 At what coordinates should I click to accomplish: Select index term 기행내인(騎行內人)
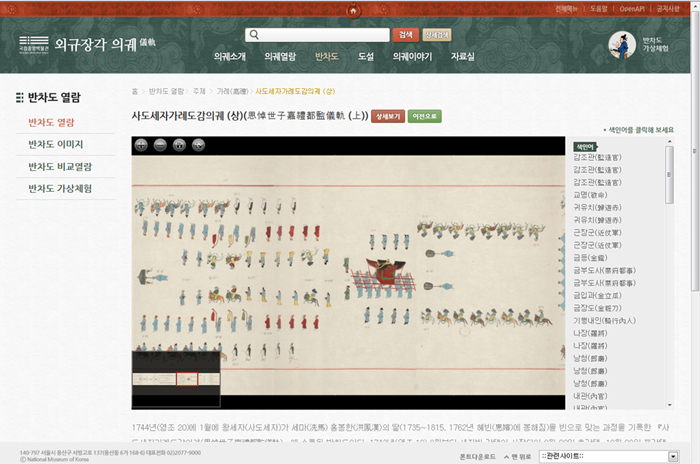[x=604, y=320]
